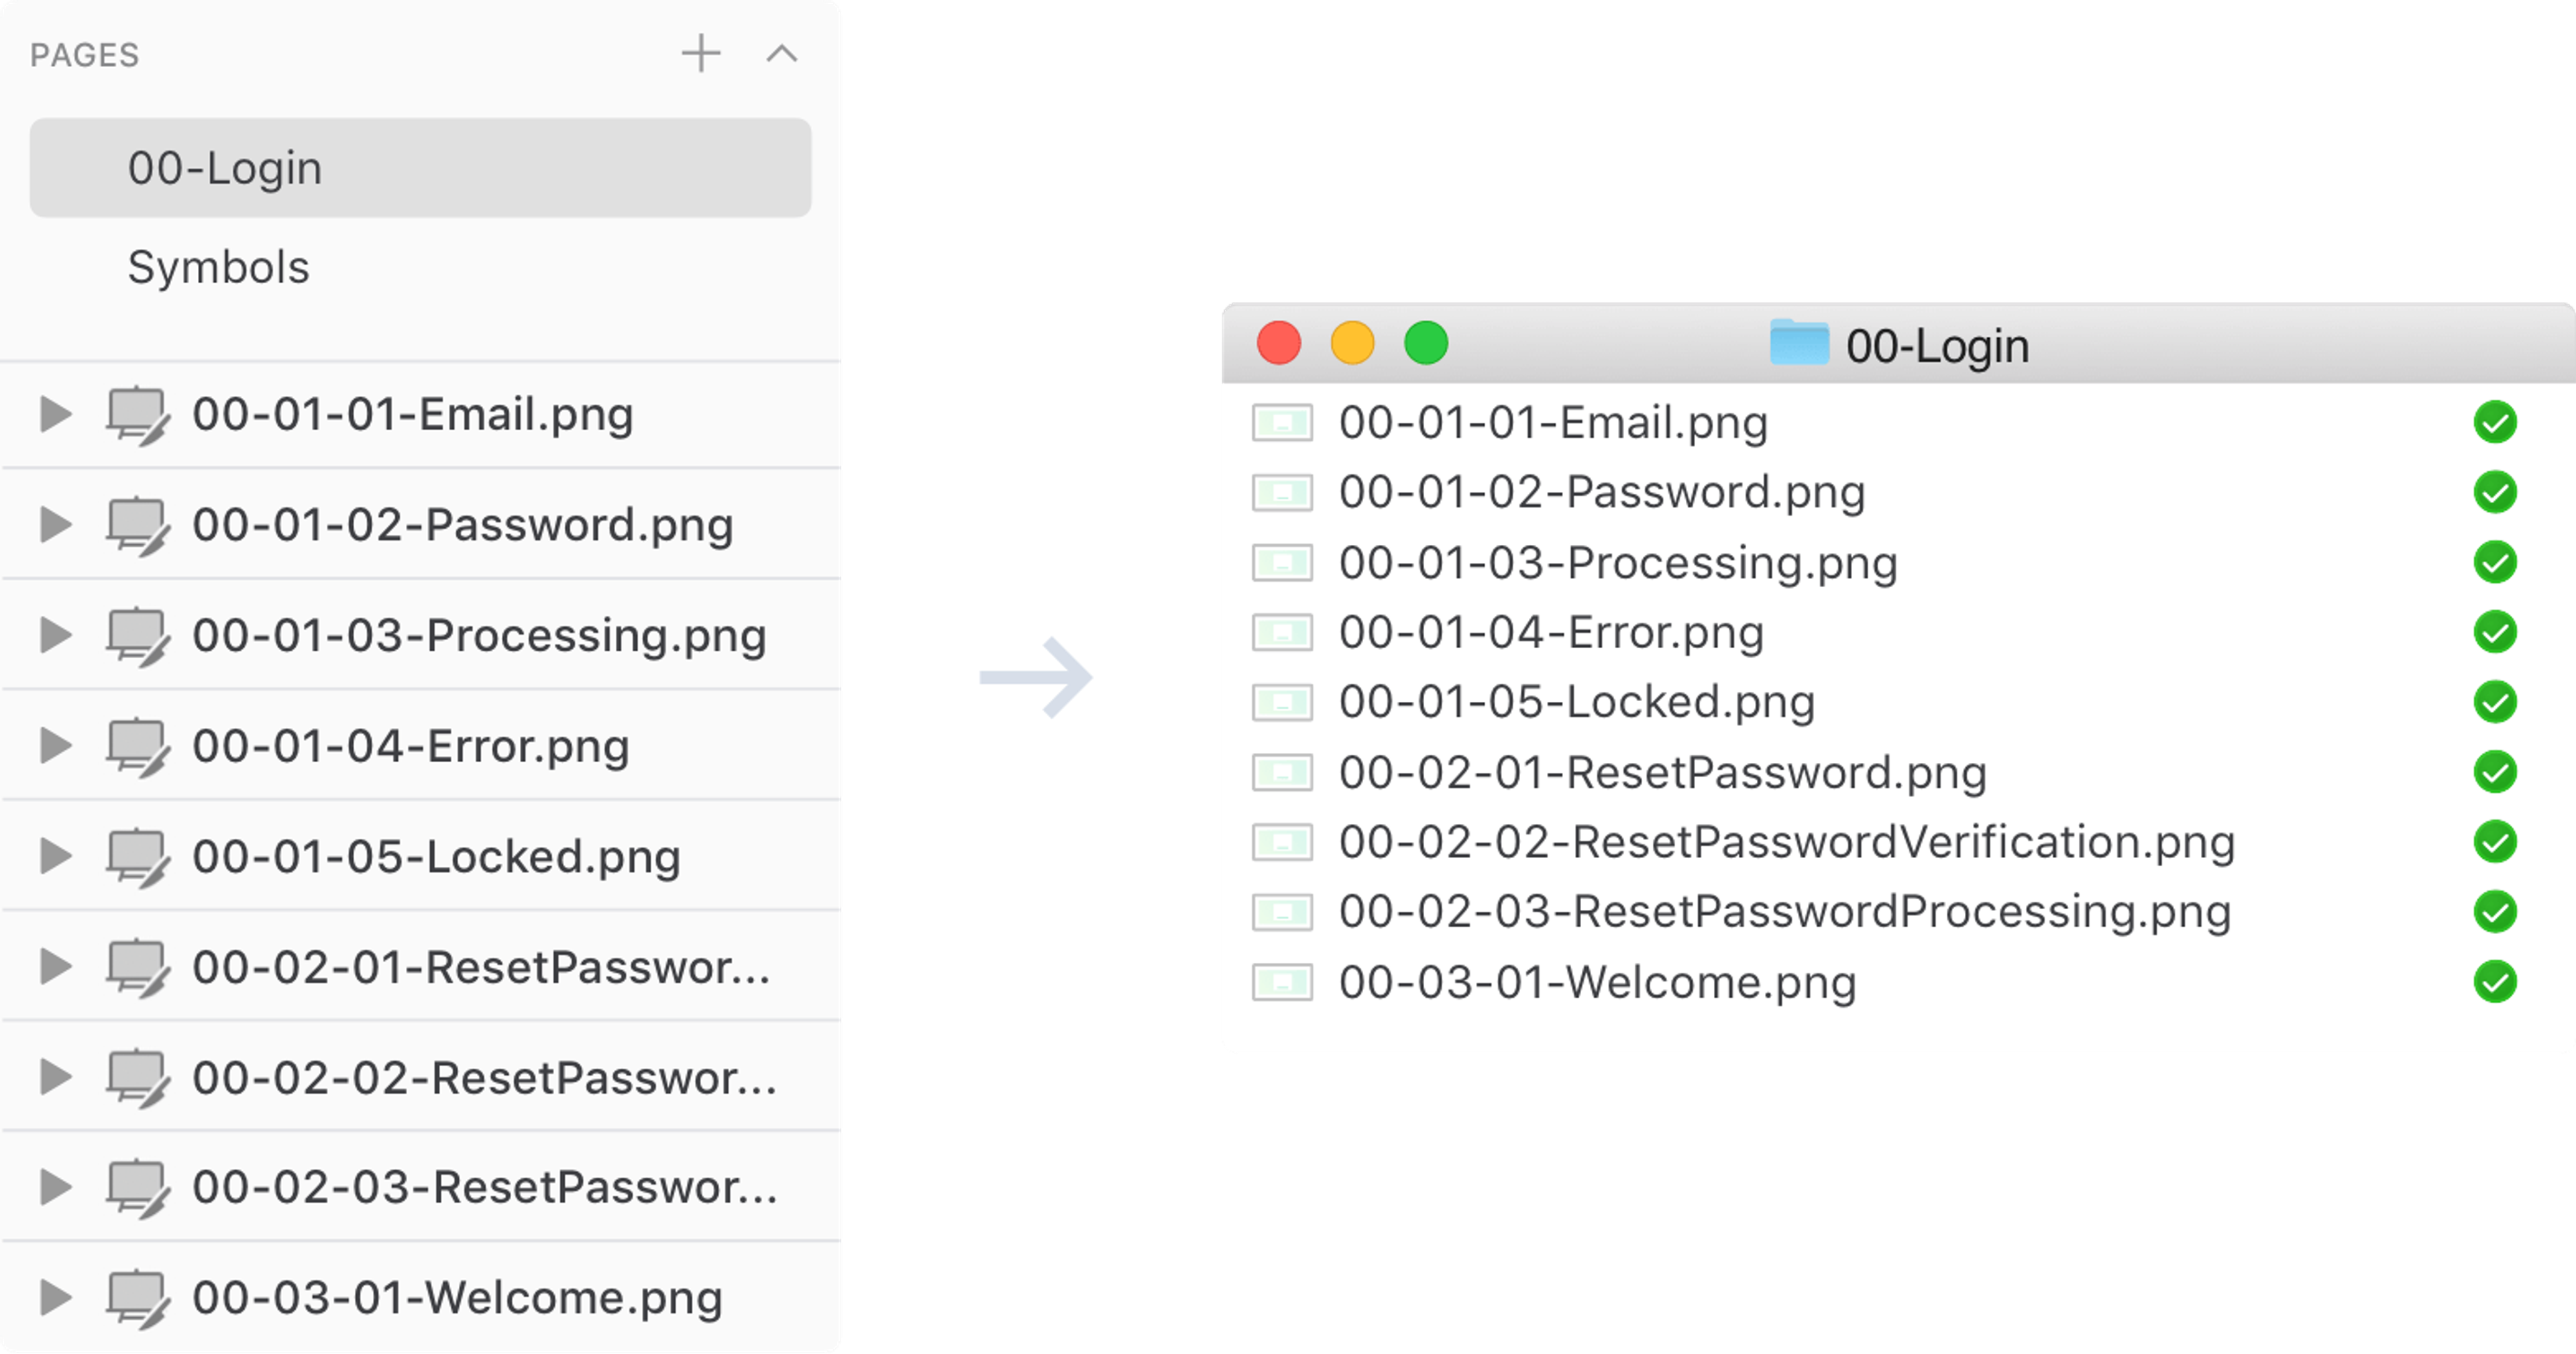Collapse the Pages panel with the chevron
This screenshot has width=2576, height=1354.
click(783, 53)
